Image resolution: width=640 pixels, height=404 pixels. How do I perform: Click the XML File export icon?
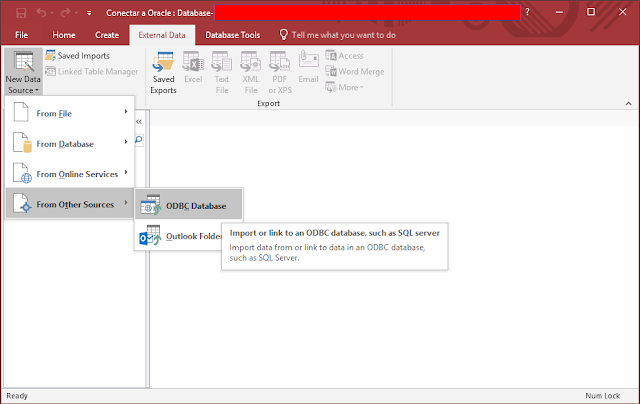click(x=251, y=73)
